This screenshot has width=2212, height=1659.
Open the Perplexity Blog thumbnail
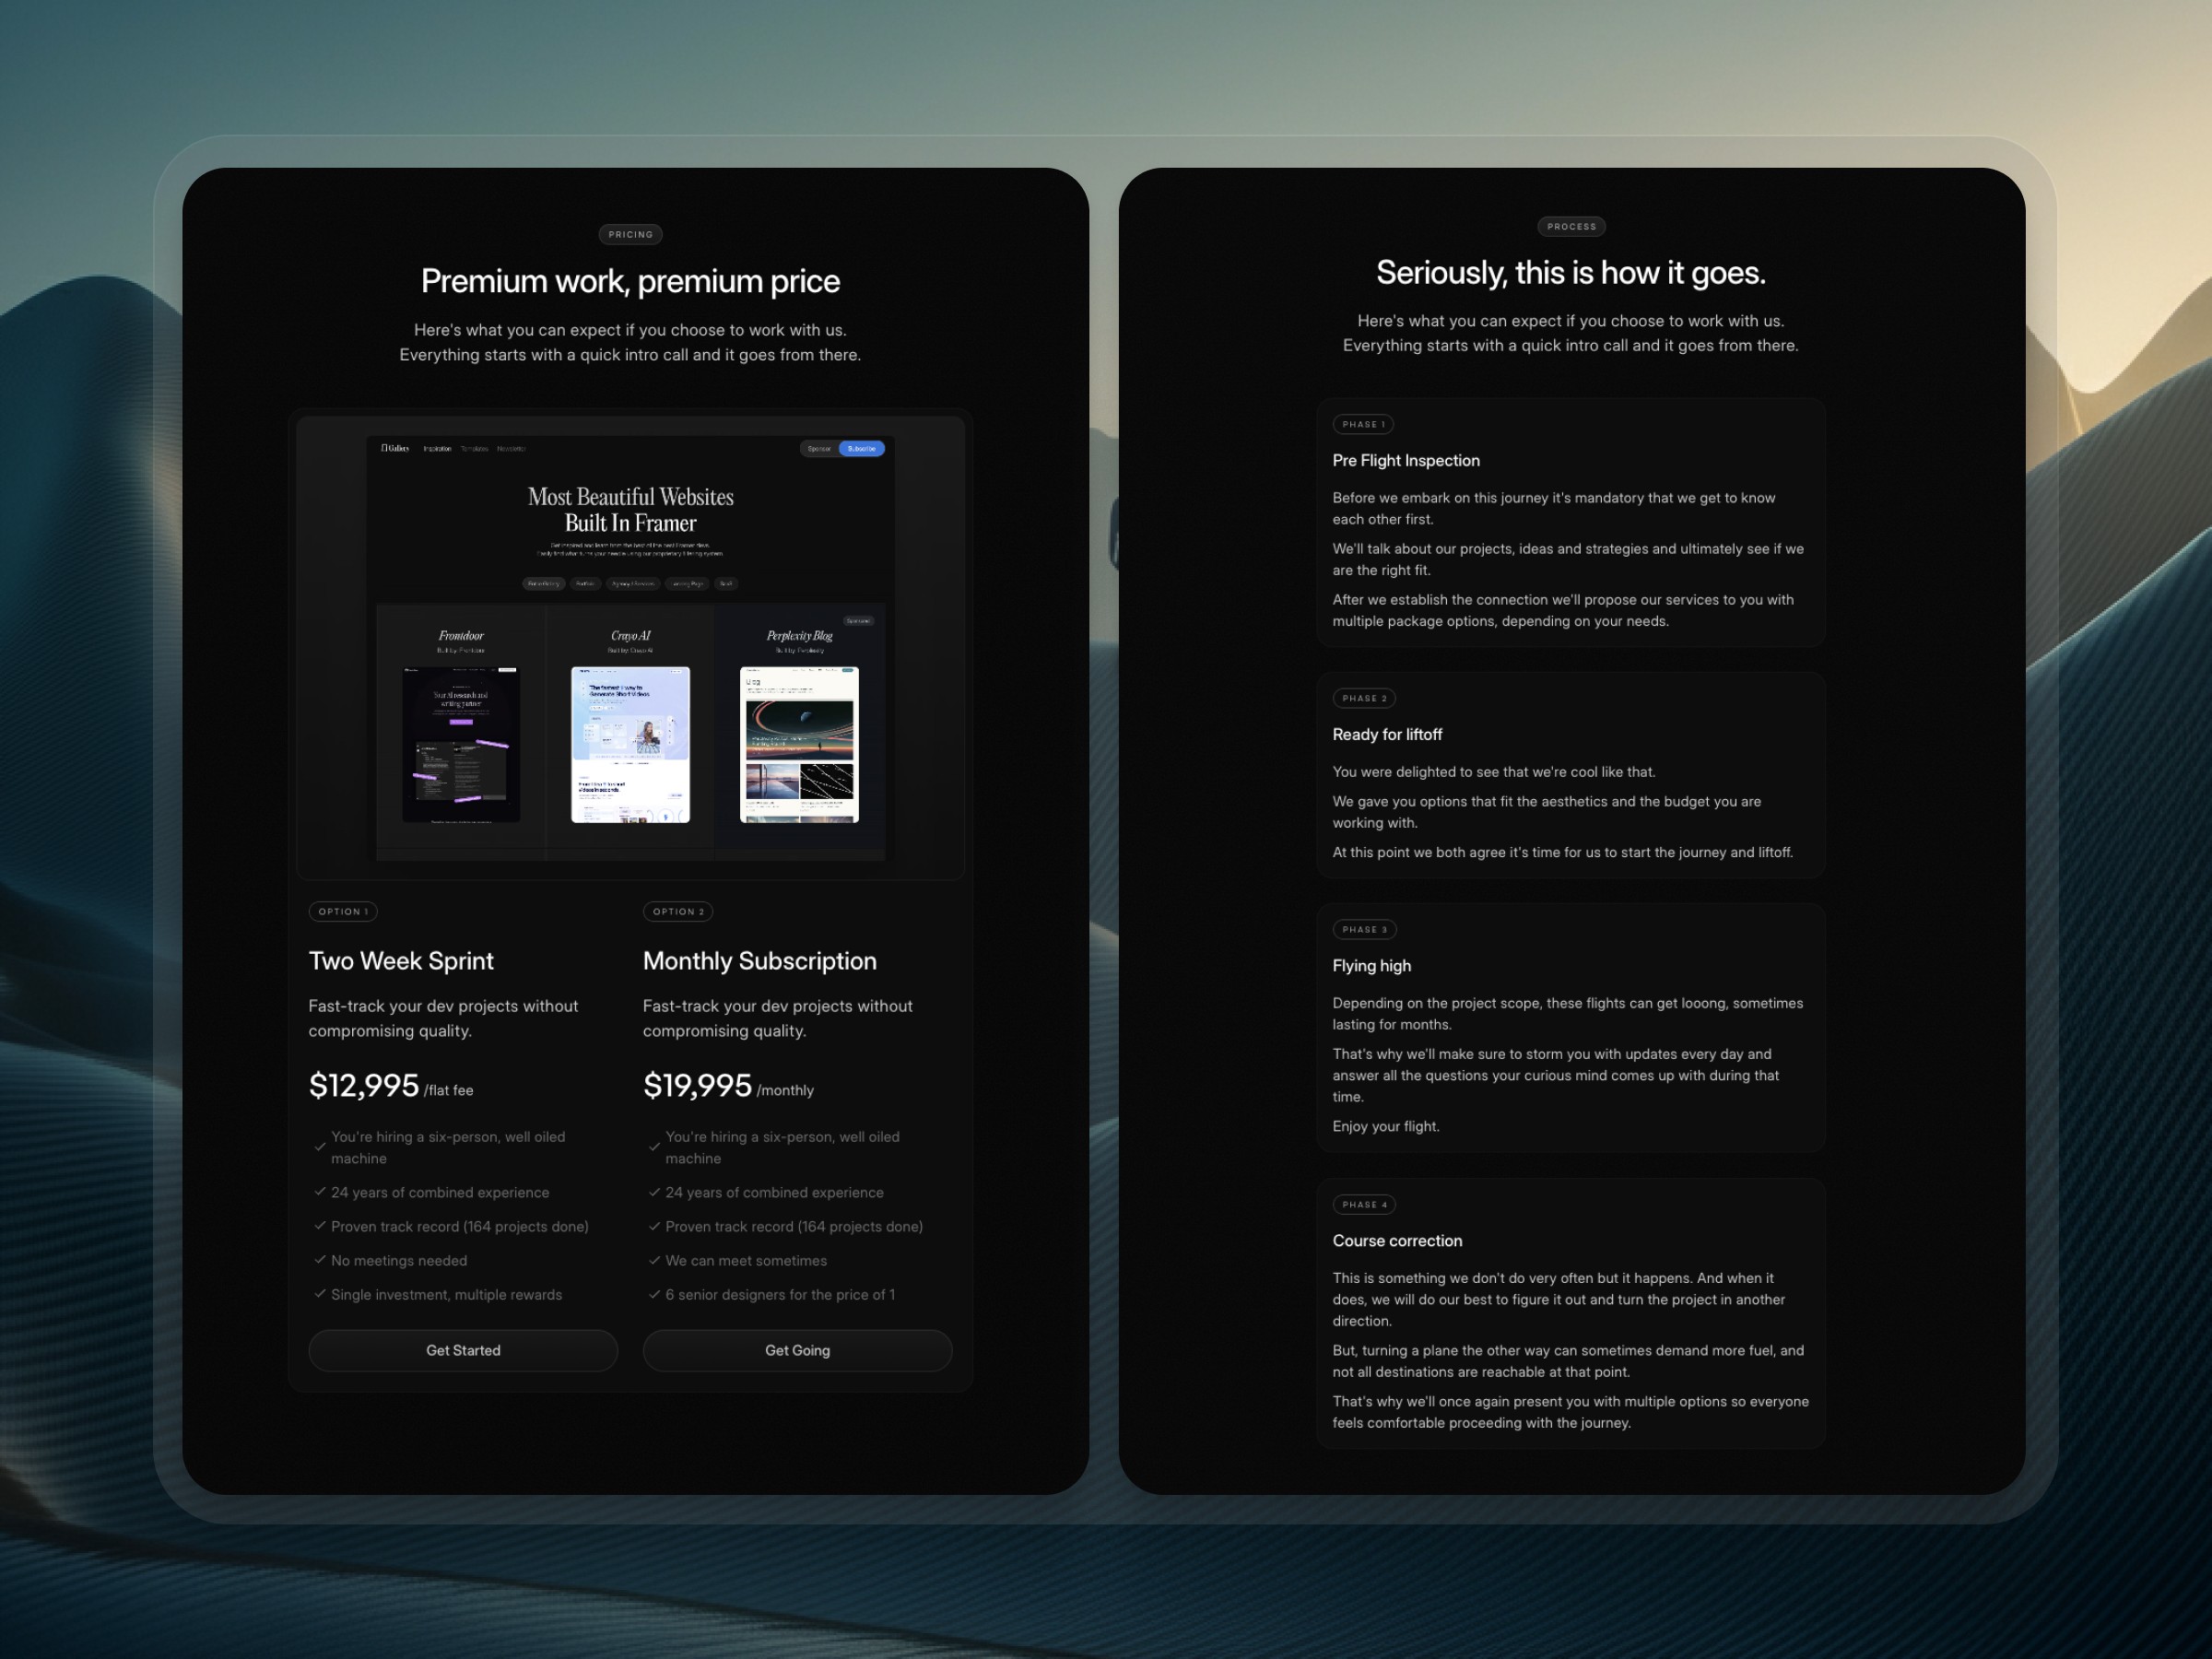click(799, 744)
